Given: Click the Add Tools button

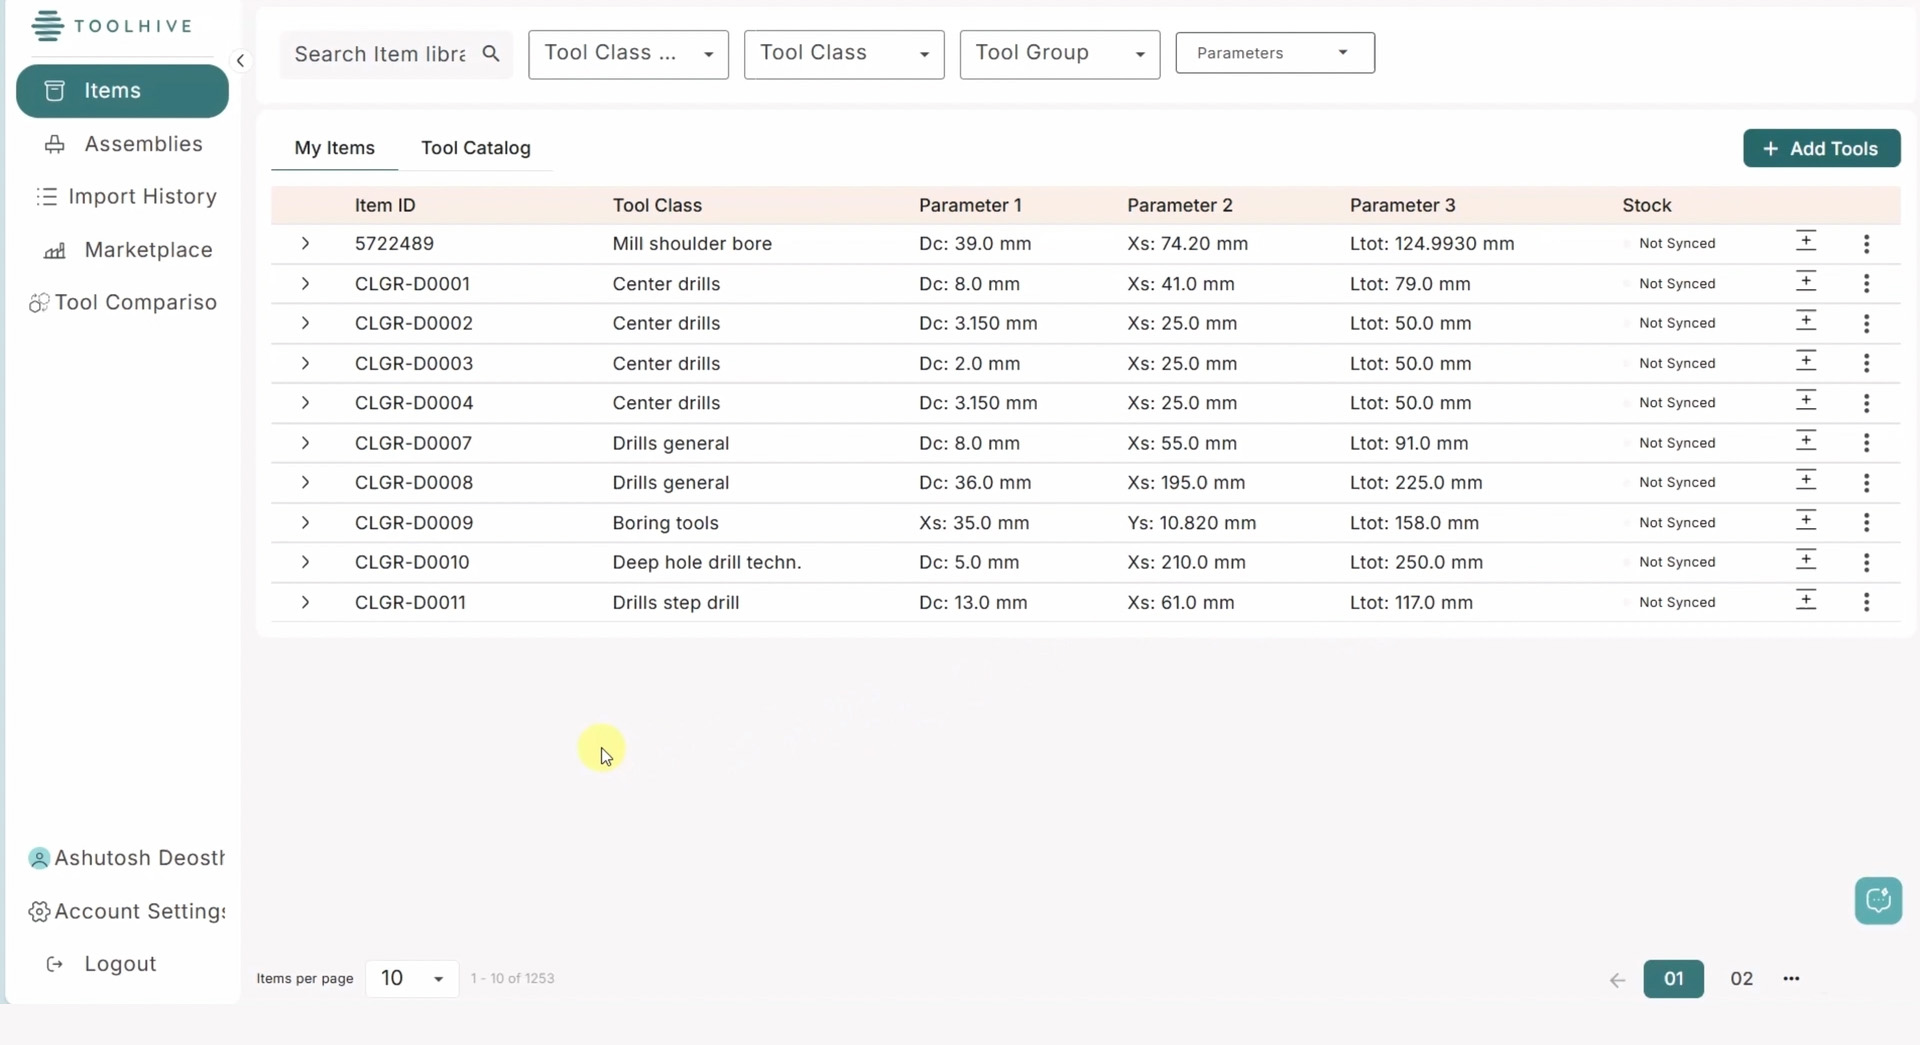Looking at the screenshot, I should point(1821,149).
